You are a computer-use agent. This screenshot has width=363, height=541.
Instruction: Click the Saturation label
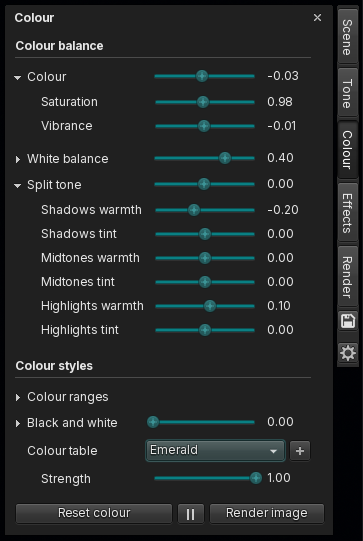[69, 102]
